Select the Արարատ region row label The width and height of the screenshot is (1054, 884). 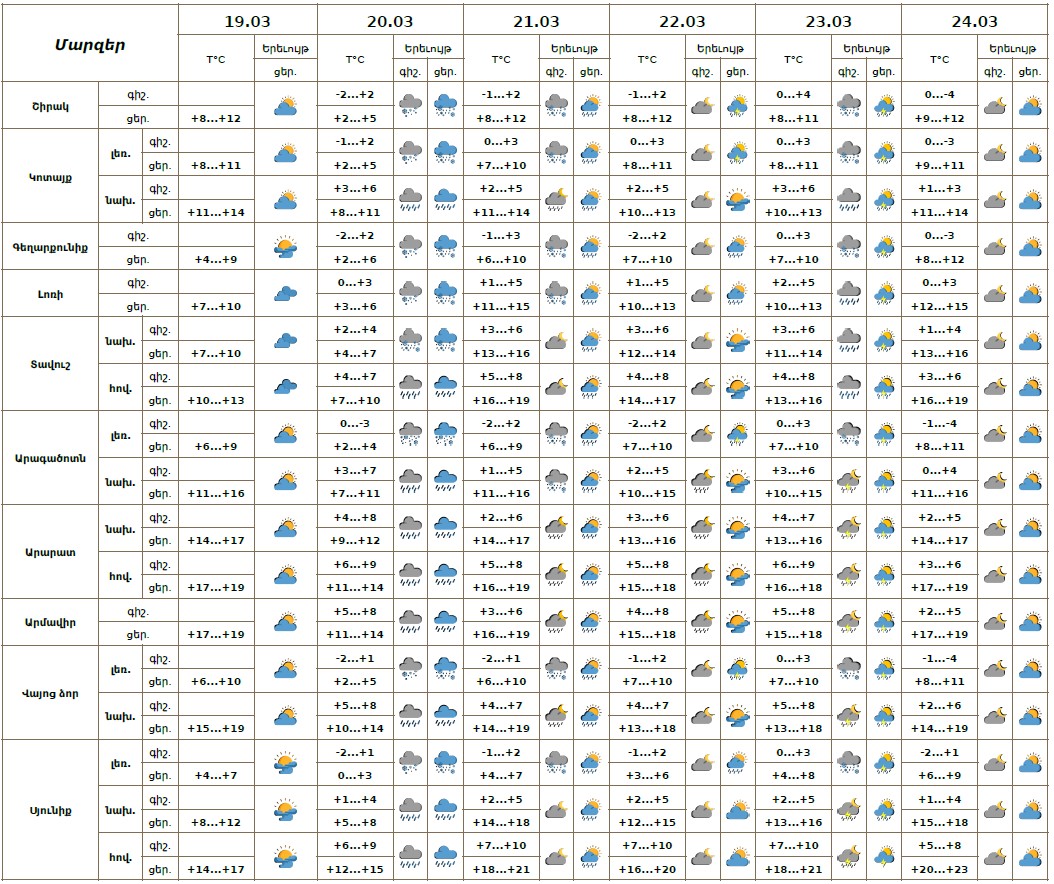point(51,552)
